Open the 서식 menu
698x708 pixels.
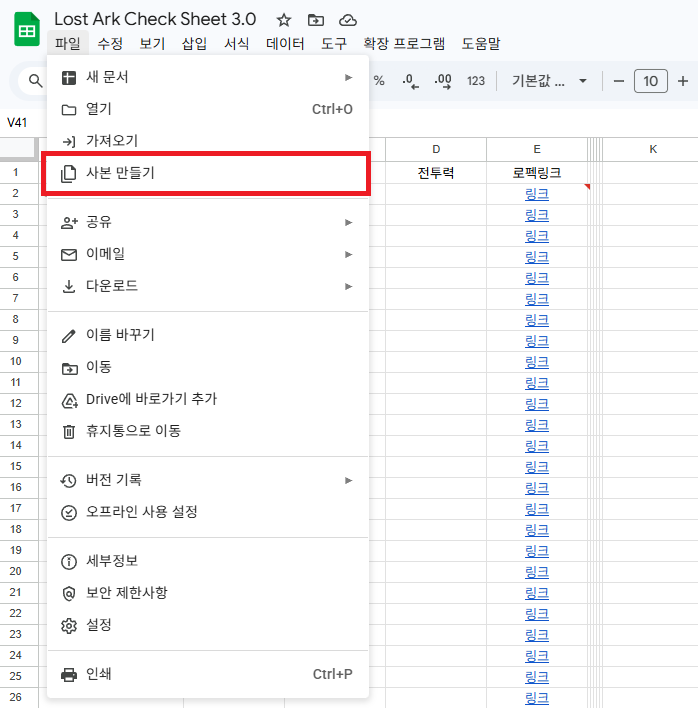pyautogui.click(x=237, y=44)
